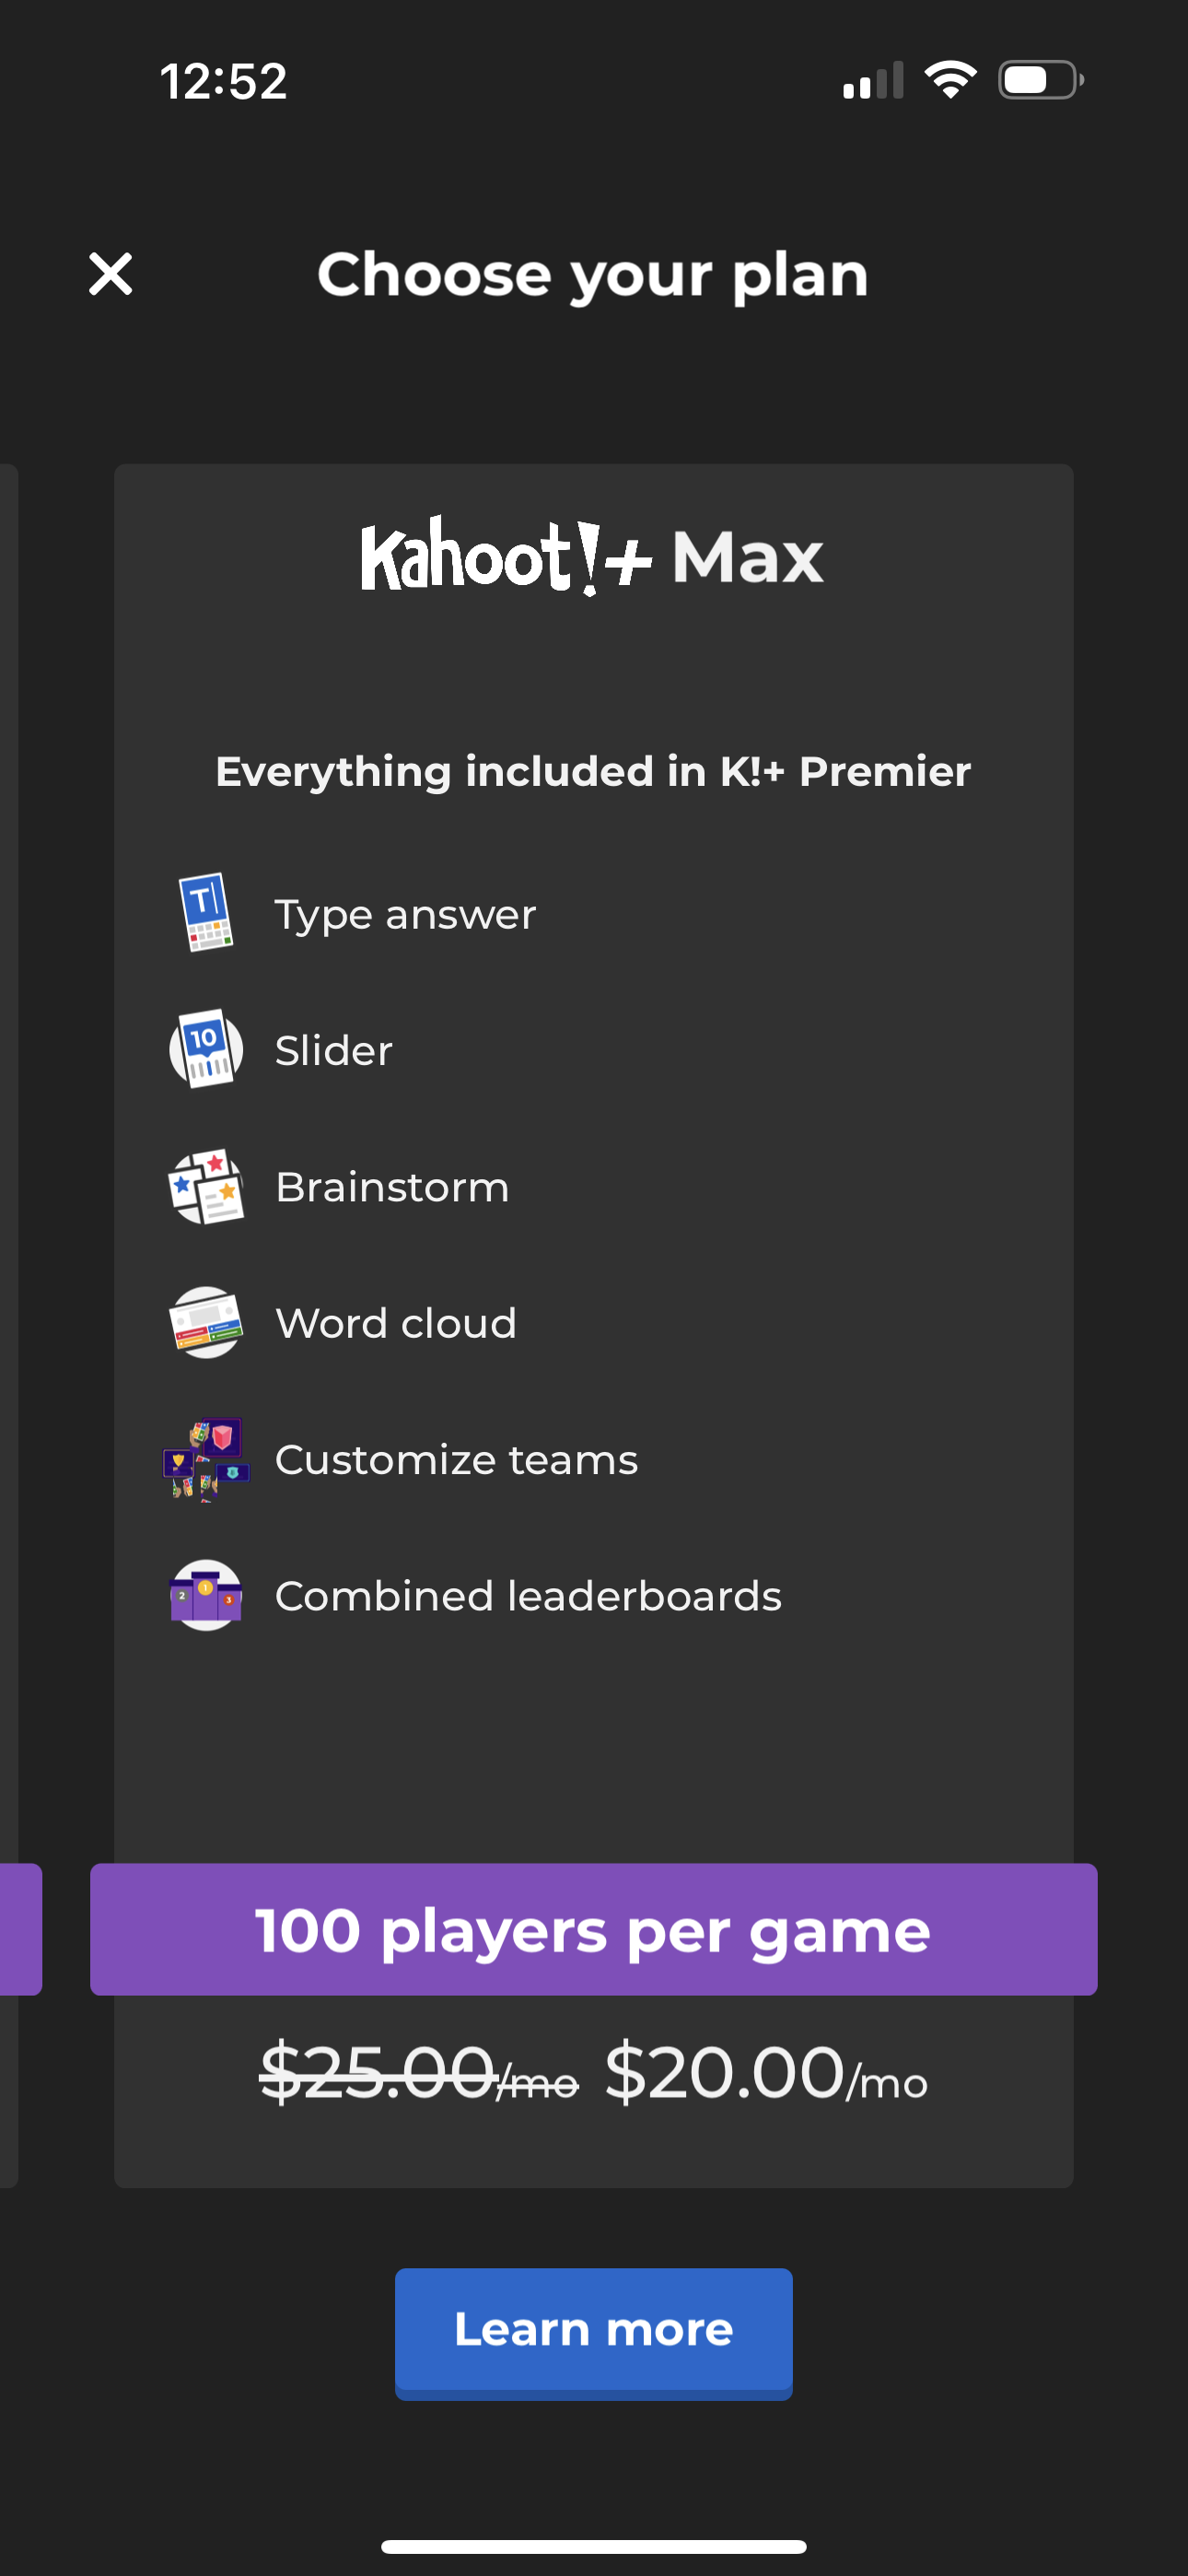
Task: Tap the Wi-Fi icon in status bar
Action: point(950,82)
